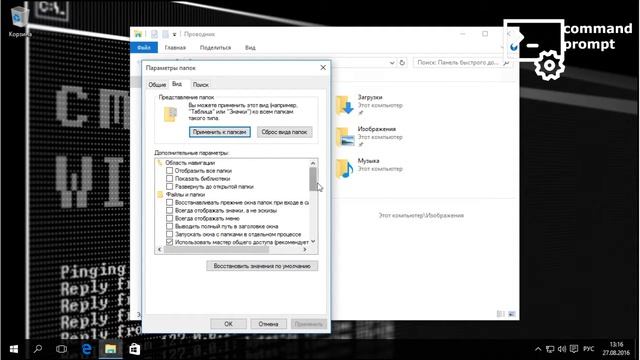Screen dimensions: 640x360
Task: Click the Отмена button
Action: click(x=268, y=324)
